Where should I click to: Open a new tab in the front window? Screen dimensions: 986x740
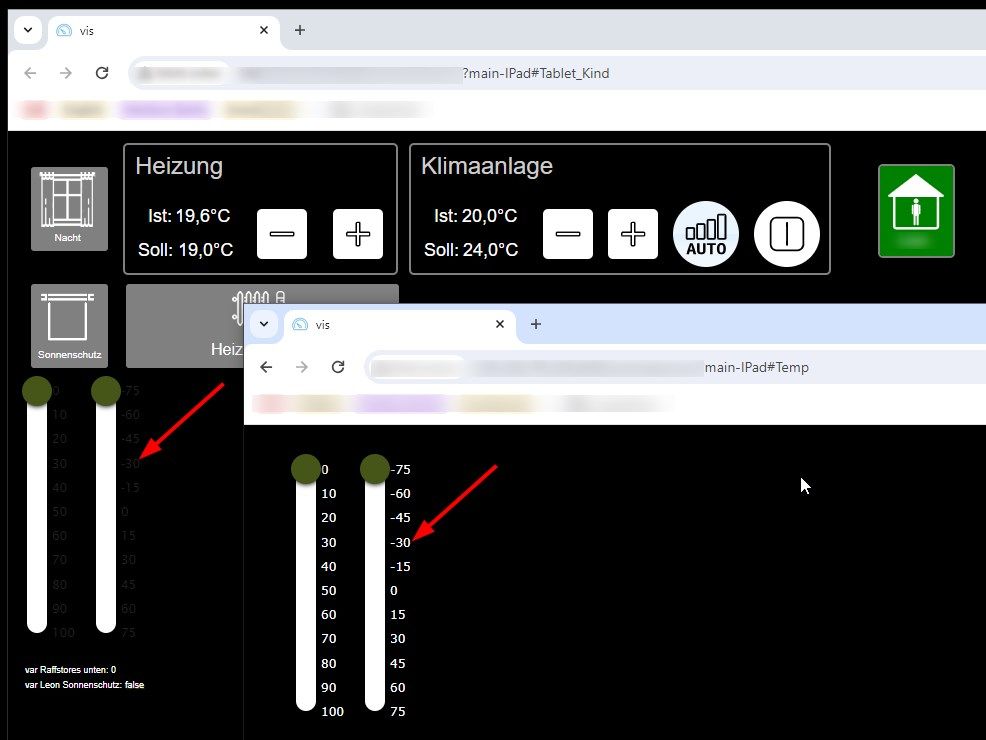click(536, 324)
